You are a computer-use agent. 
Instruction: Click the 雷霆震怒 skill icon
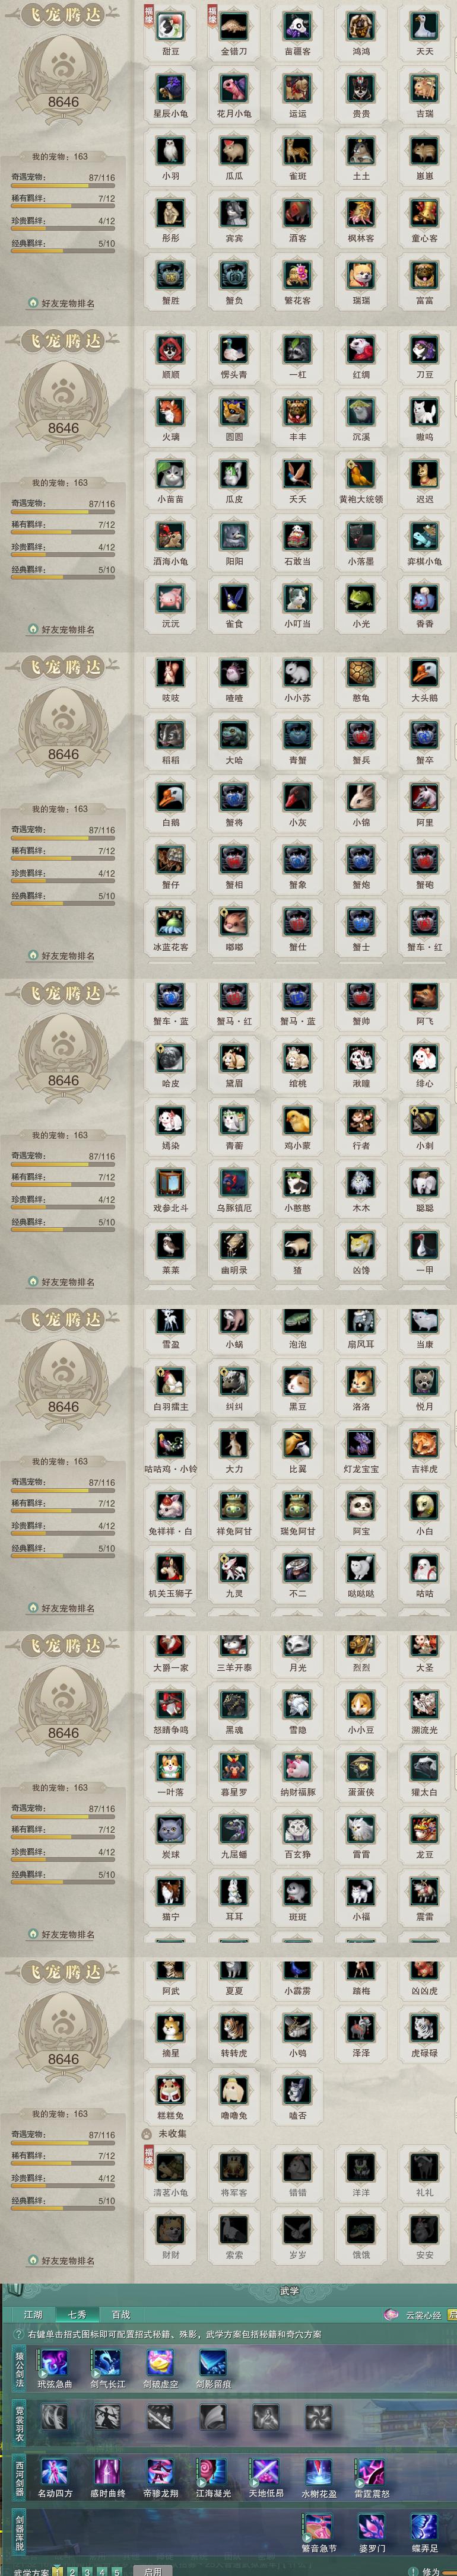371,2472
